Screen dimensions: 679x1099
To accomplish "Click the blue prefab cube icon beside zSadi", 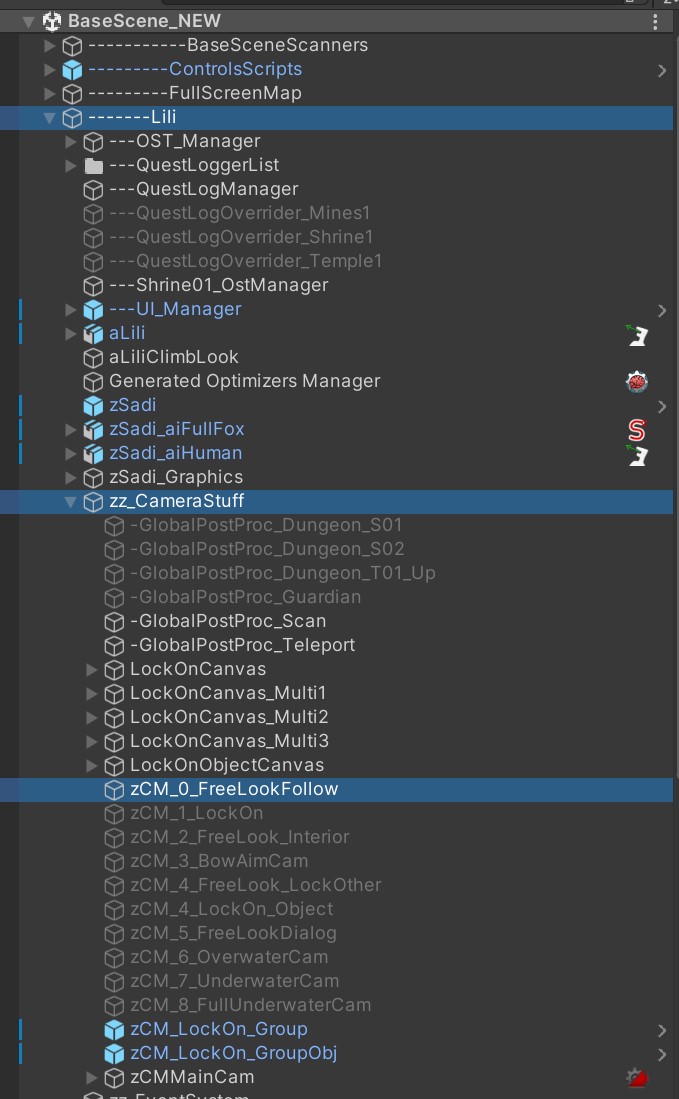I will pos(94,405).
